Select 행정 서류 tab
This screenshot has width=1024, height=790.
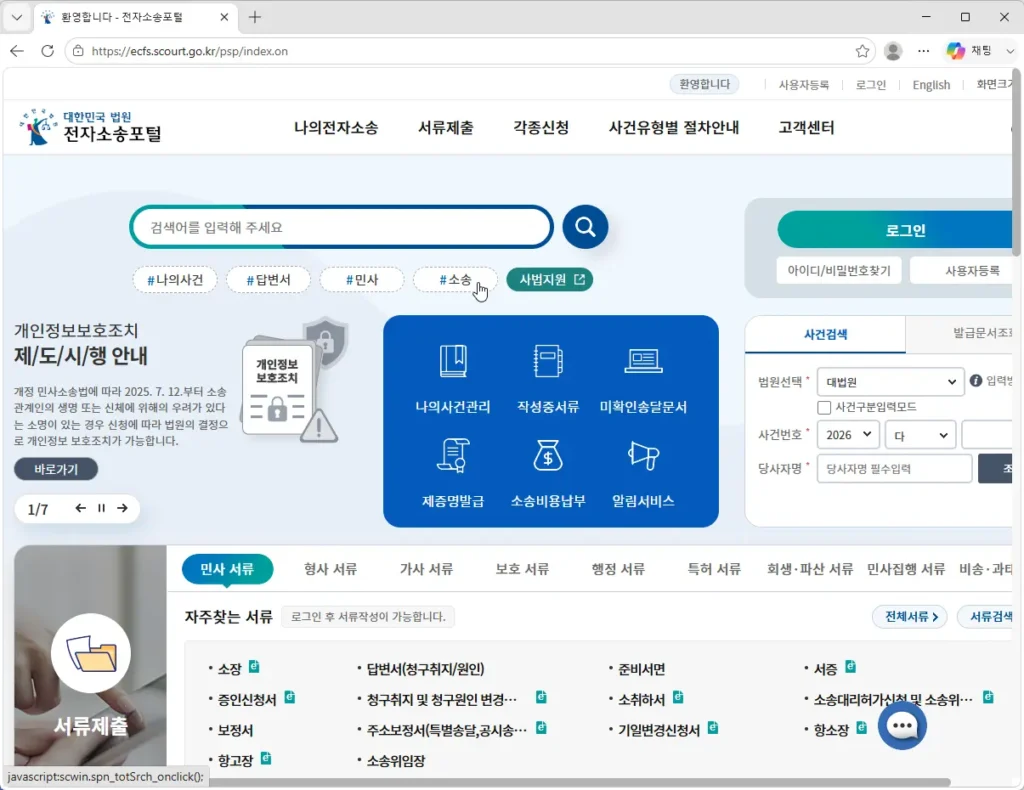[x=618, y=569]
